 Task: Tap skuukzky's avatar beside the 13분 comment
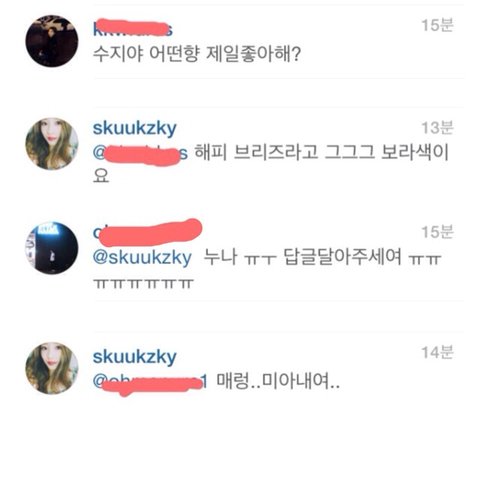coord(52,144)
